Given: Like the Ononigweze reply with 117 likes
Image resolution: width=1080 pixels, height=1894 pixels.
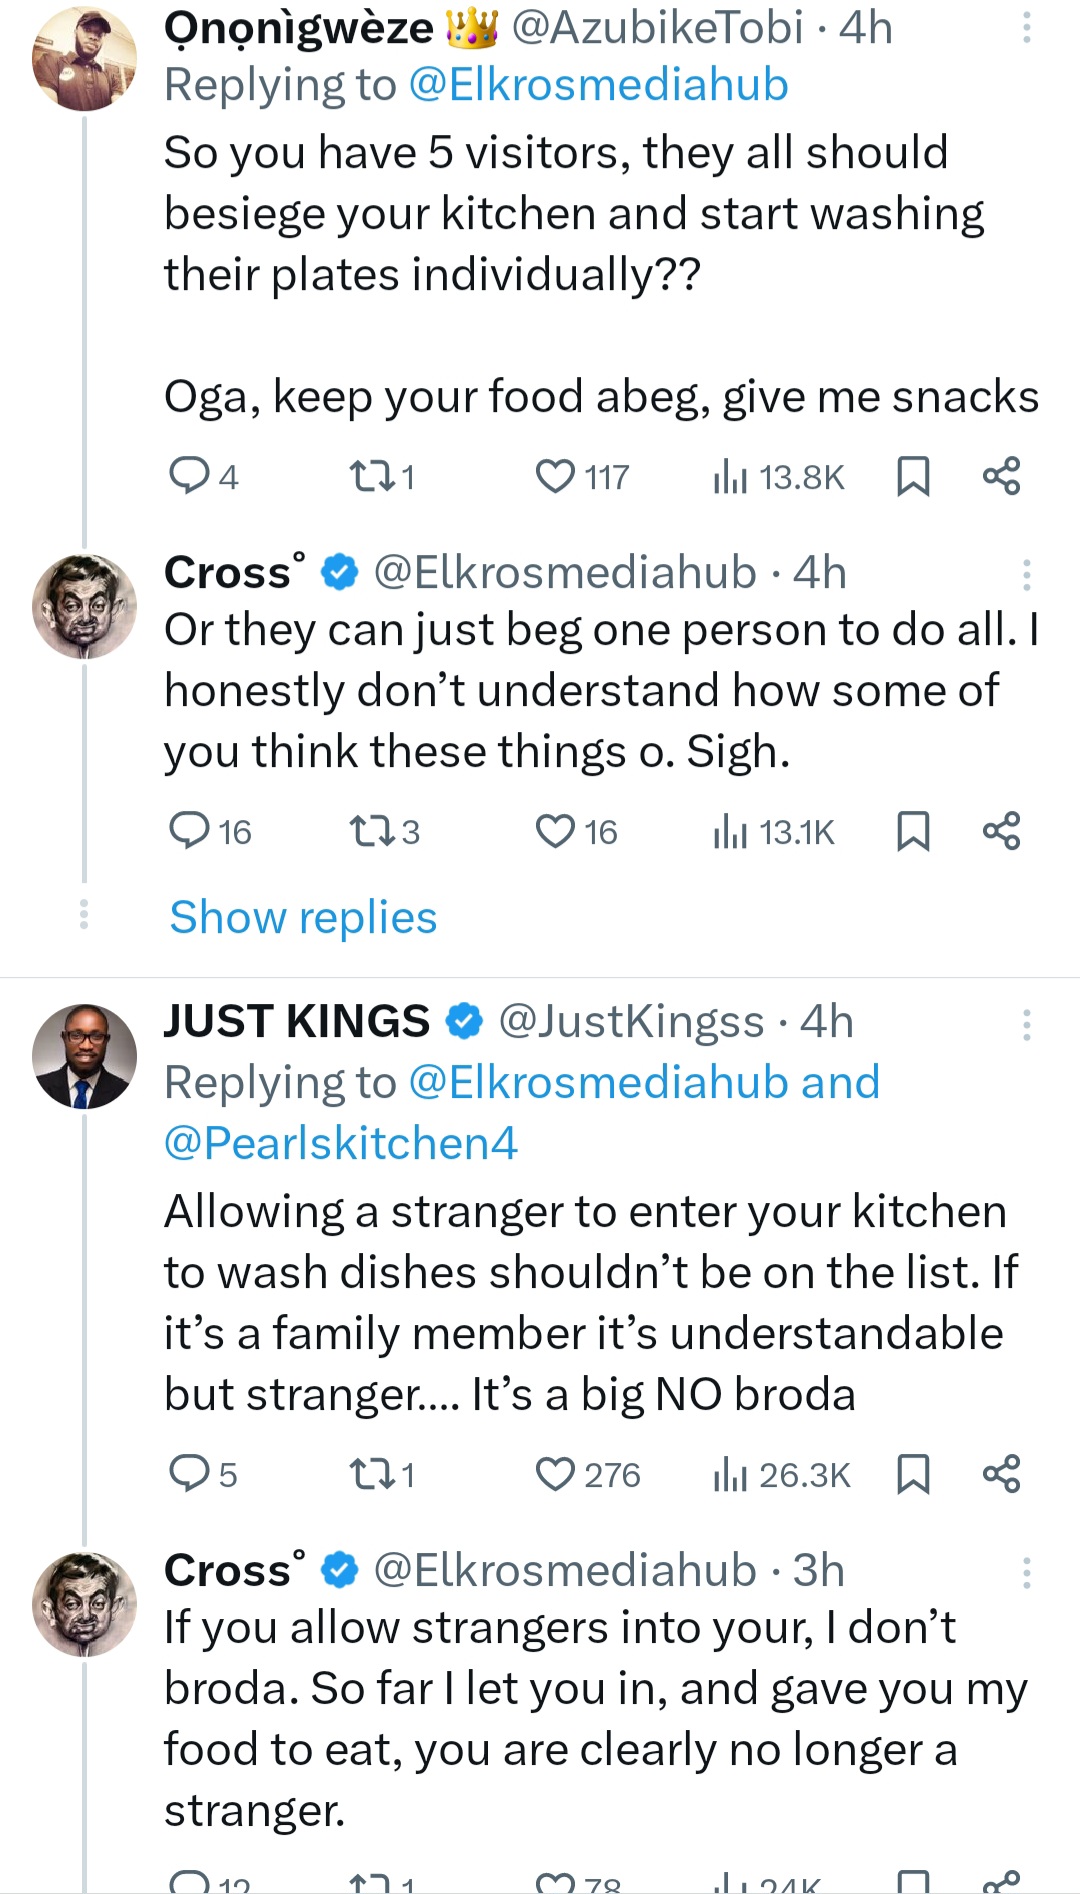Looking at the screenshot, I should coord(556,477).
